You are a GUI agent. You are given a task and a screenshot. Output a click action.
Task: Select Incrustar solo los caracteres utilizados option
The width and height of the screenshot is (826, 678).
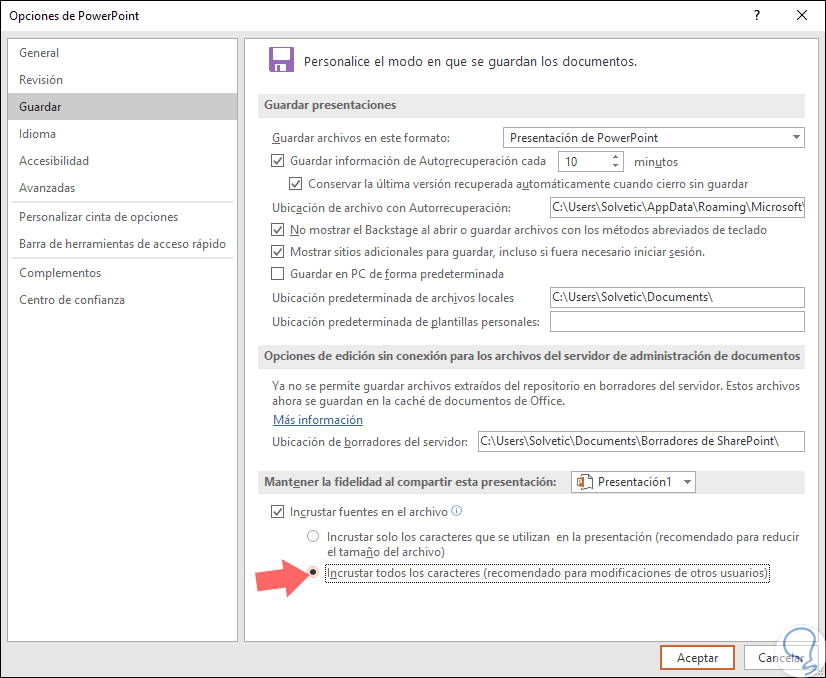pyautogui.click(x=313, y=536)
